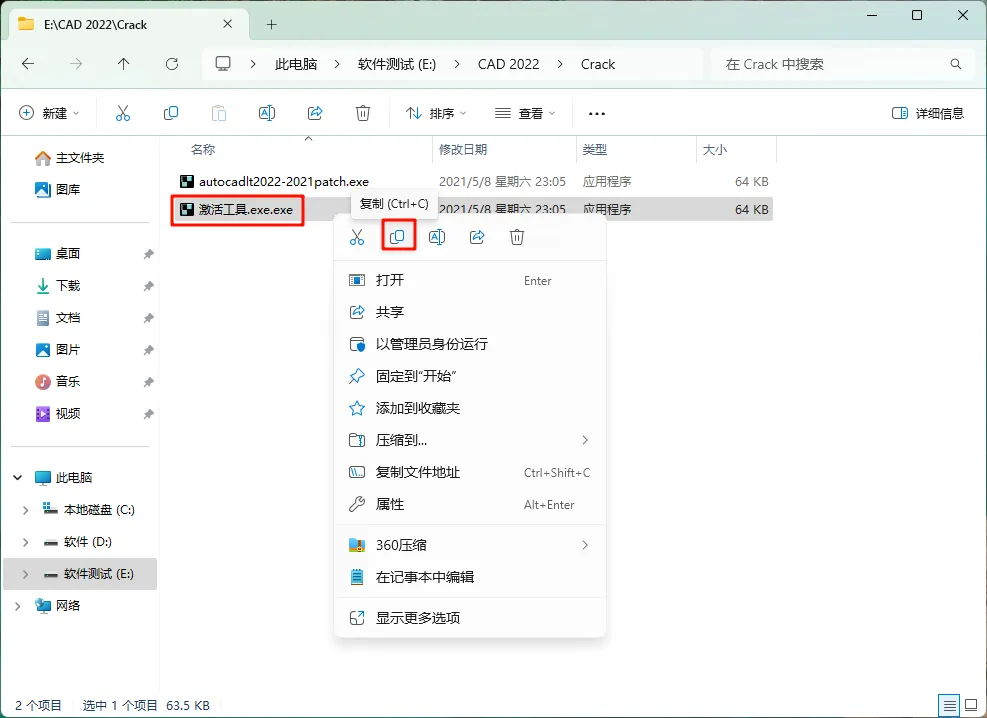
Task: Click the Share icon in the context menu
Action: (x=477, y=237)
